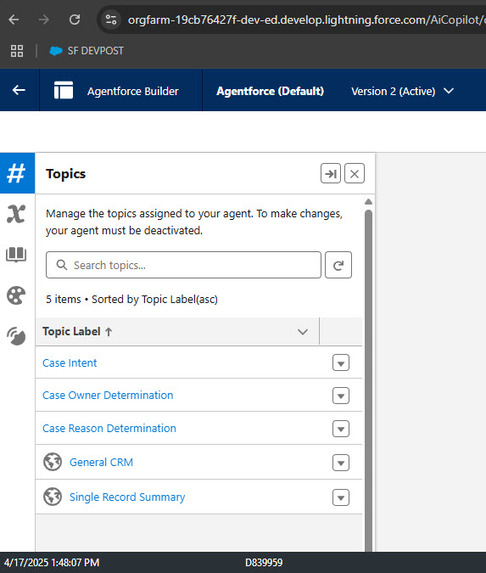Image resolution: width=486 pixels, height=573 pixels.
Task: Go back using Agentforce Builder back arrow
Action: (x=19, y=90)
